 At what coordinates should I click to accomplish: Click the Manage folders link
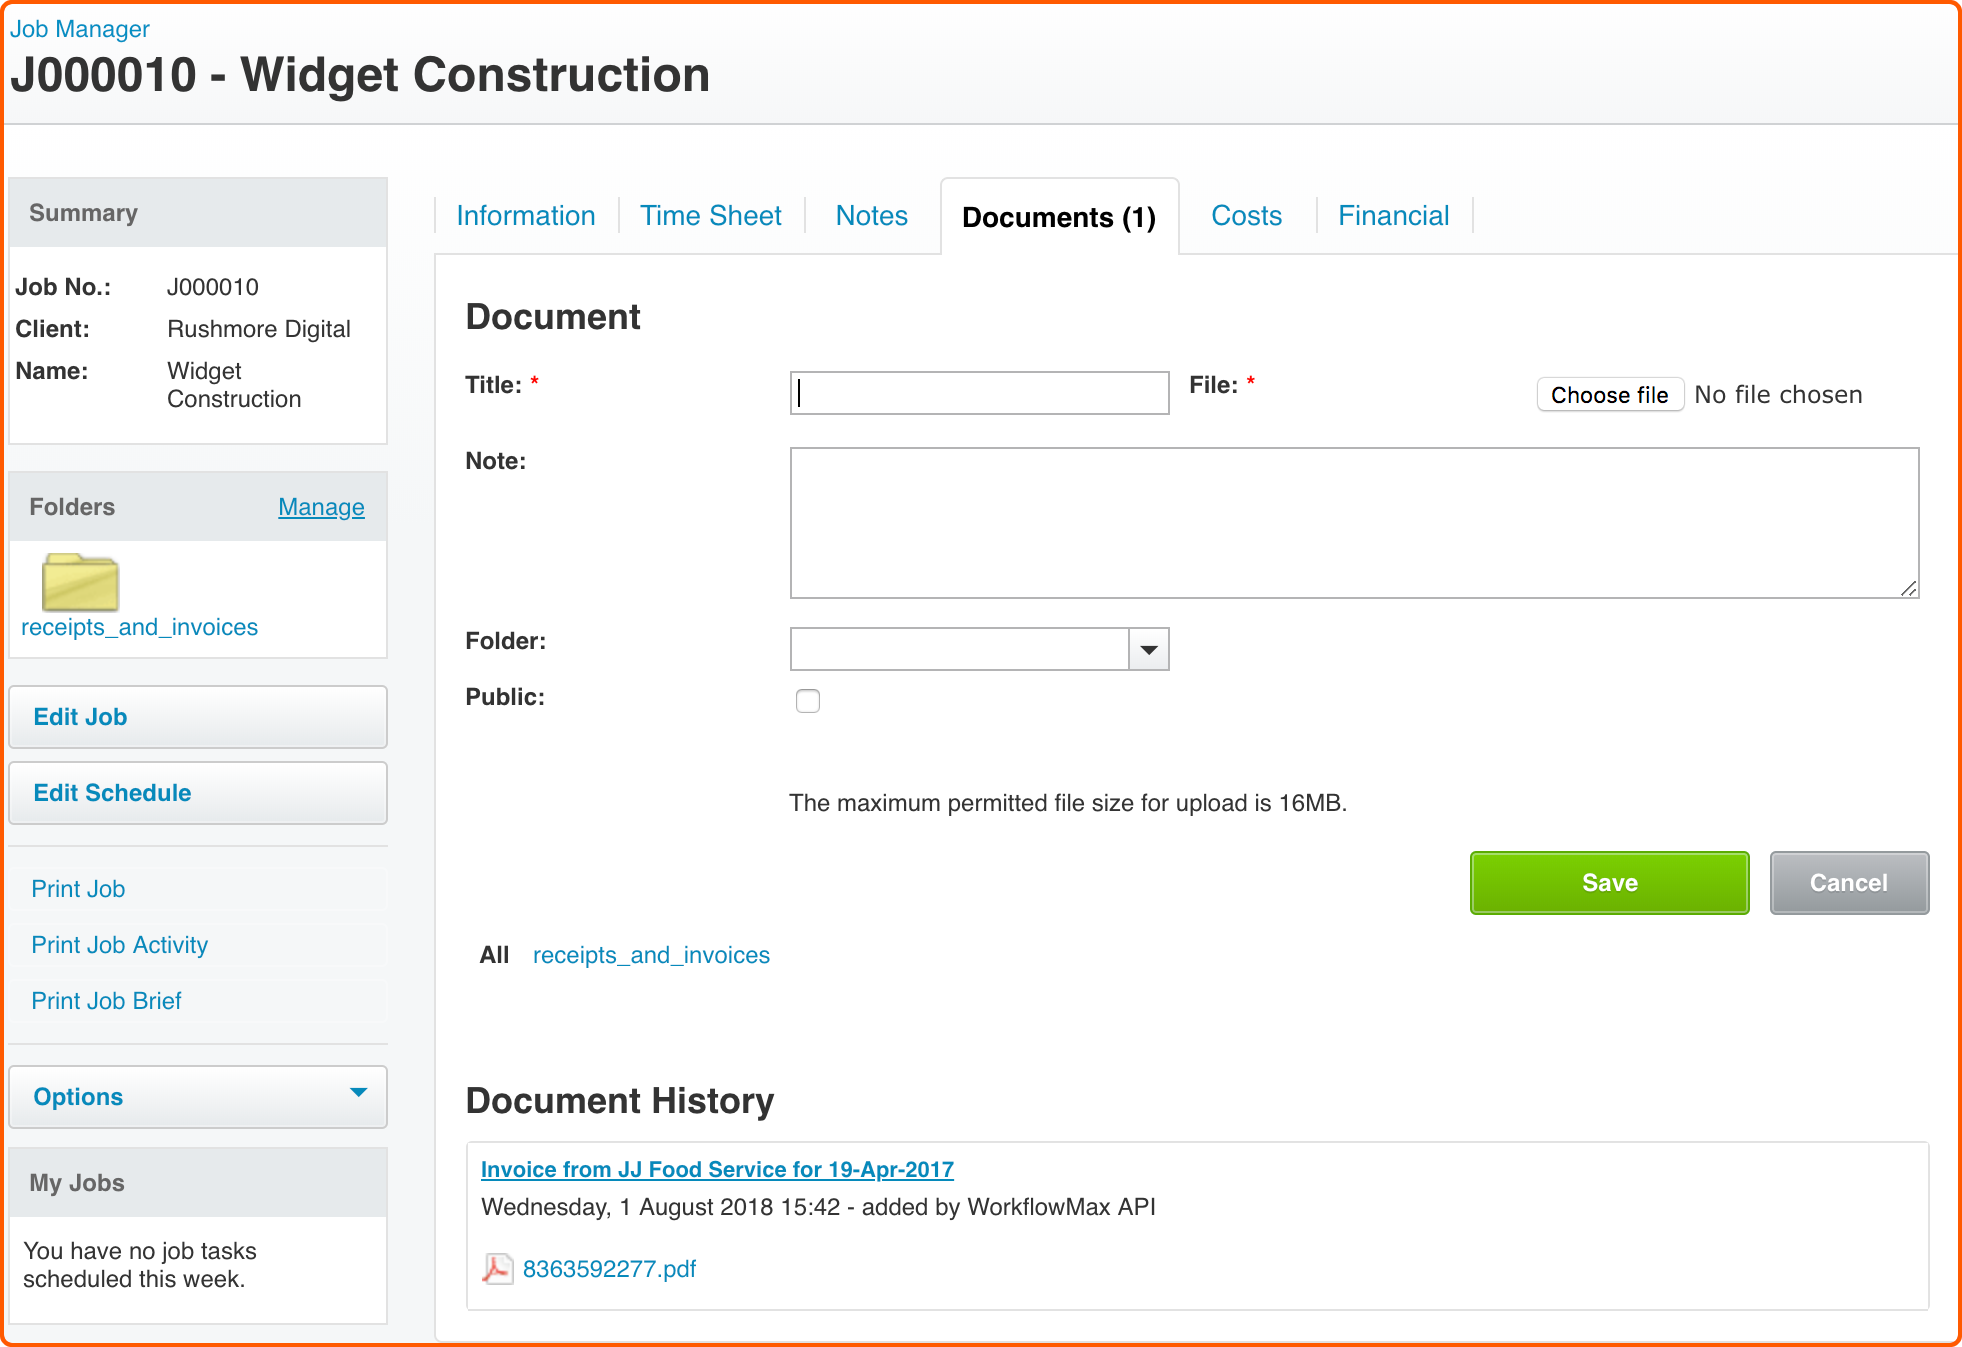(x=321, y=507)
